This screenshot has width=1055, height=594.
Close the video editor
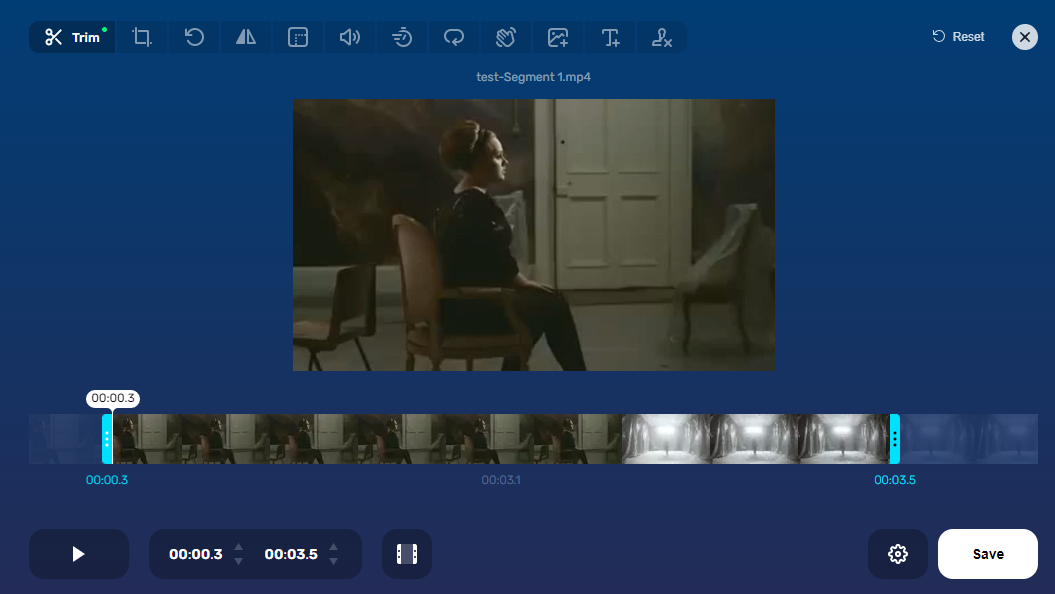(x=1025, y=37)
